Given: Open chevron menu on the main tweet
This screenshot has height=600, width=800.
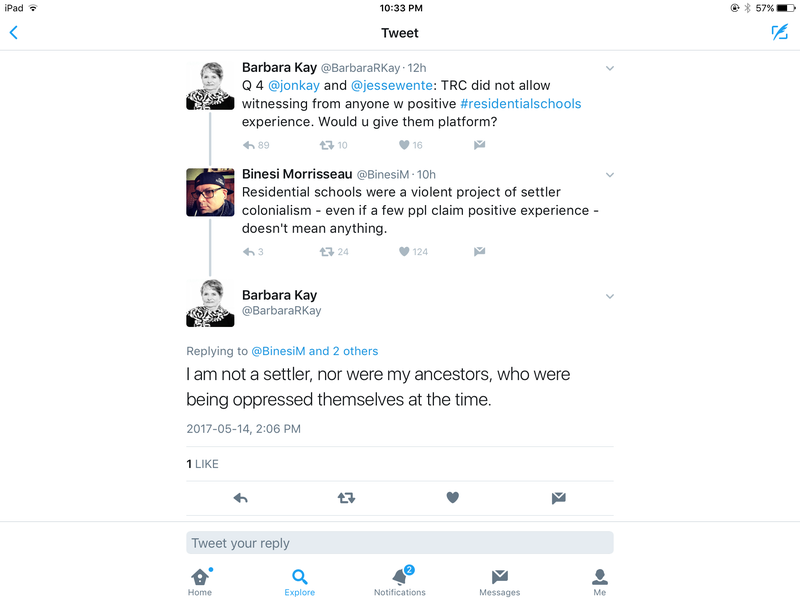Looking at the screenshot, I should click(x=610, y=296).
